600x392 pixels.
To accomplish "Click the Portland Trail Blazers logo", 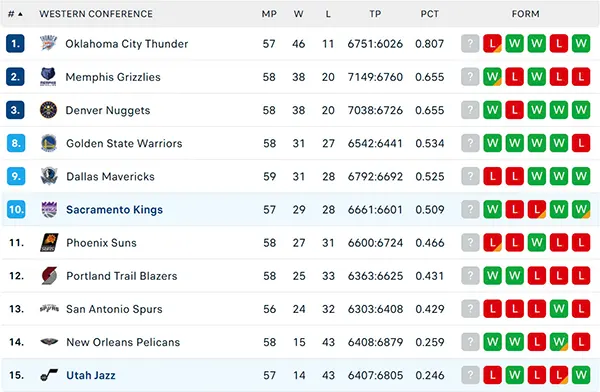I will [x=49, y=276].
